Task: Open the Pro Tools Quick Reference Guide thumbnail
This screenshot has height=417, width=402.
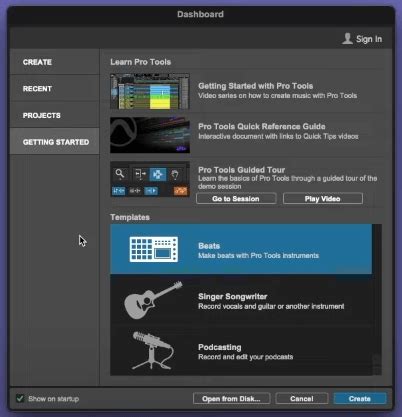Action: [x=150, y=135]
